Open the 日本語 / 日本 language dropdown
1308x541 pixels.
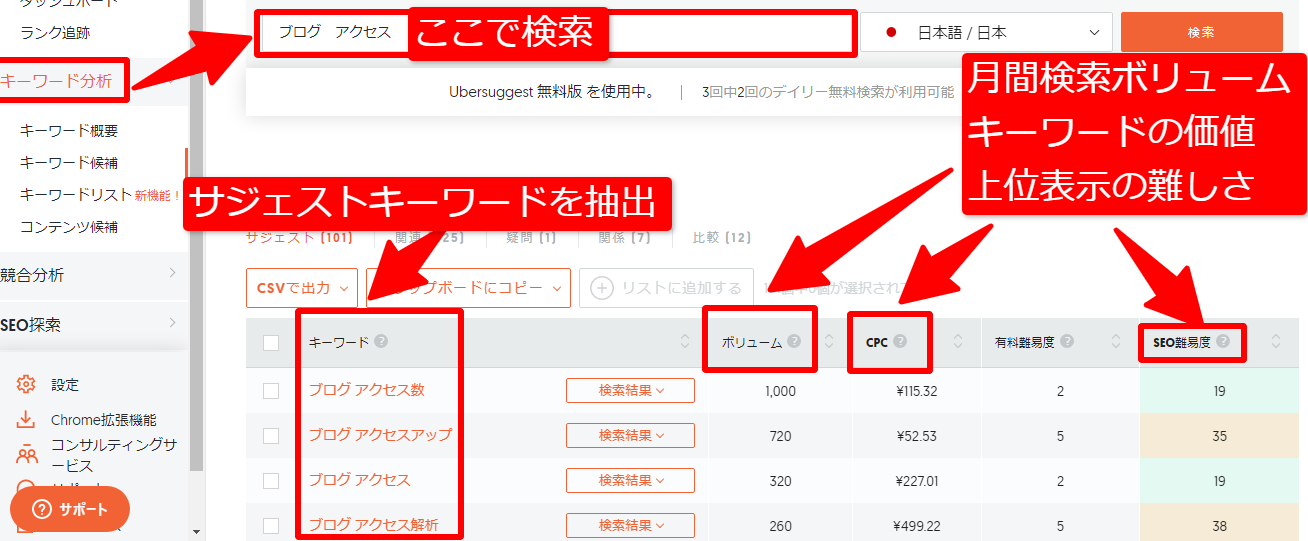click(x=987, y=32)
